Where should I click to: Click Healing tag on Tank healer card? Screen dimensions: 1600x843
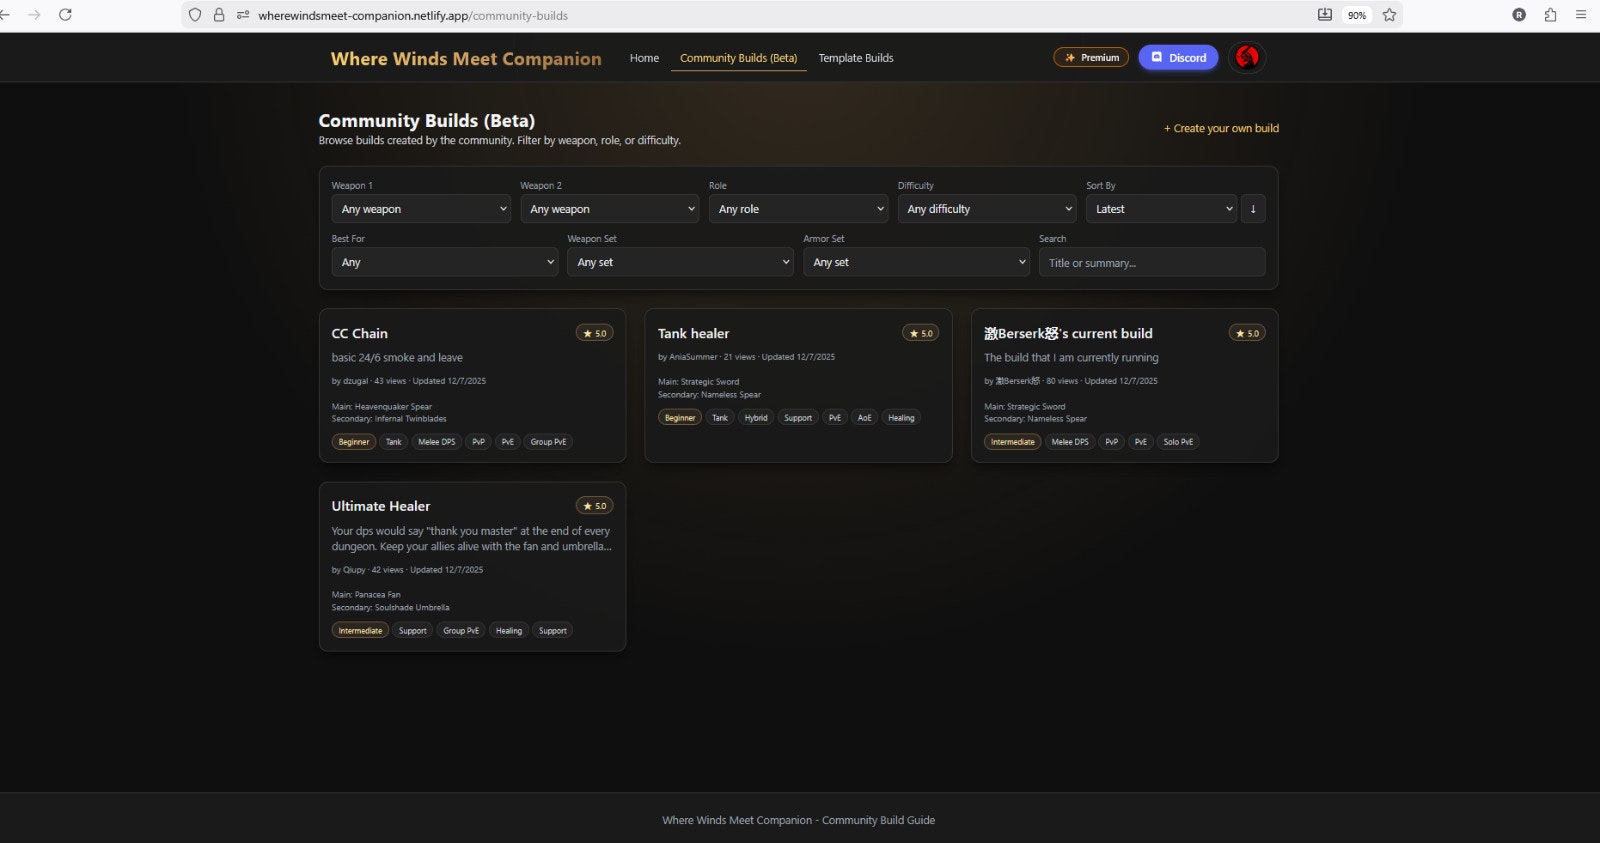coord(901,418)
